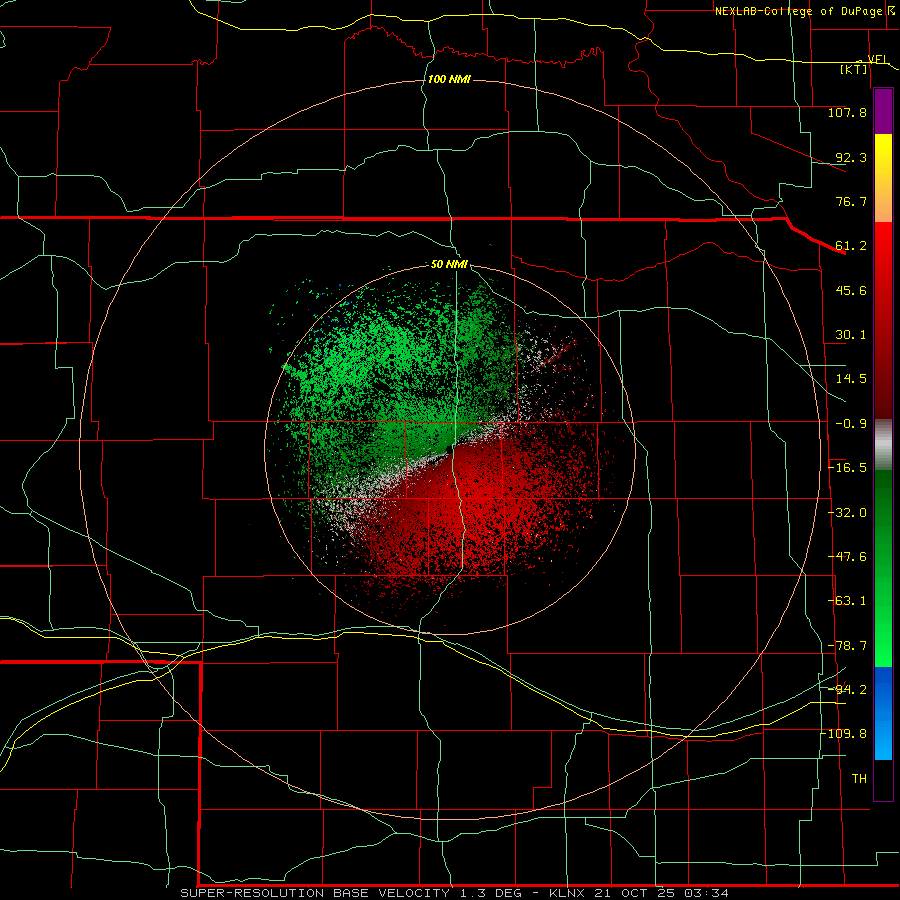Screen dimensions: 900x900
Task: Click the black radar site marker at center
Action: point(449,449)
